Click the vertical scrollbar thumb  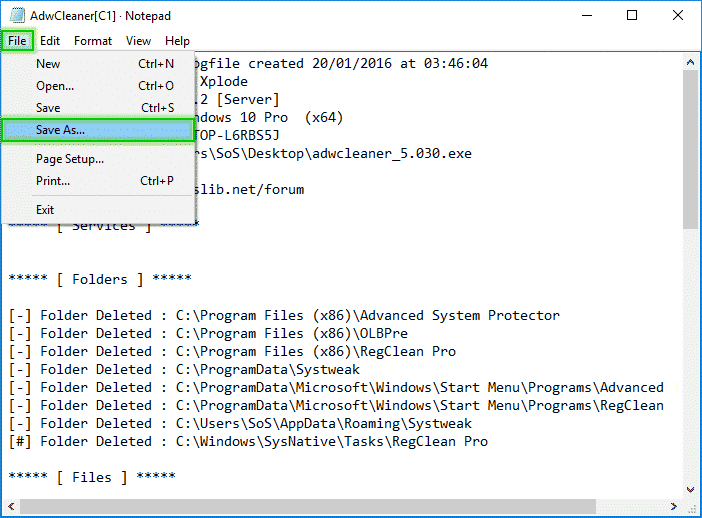tap(691, 150)
